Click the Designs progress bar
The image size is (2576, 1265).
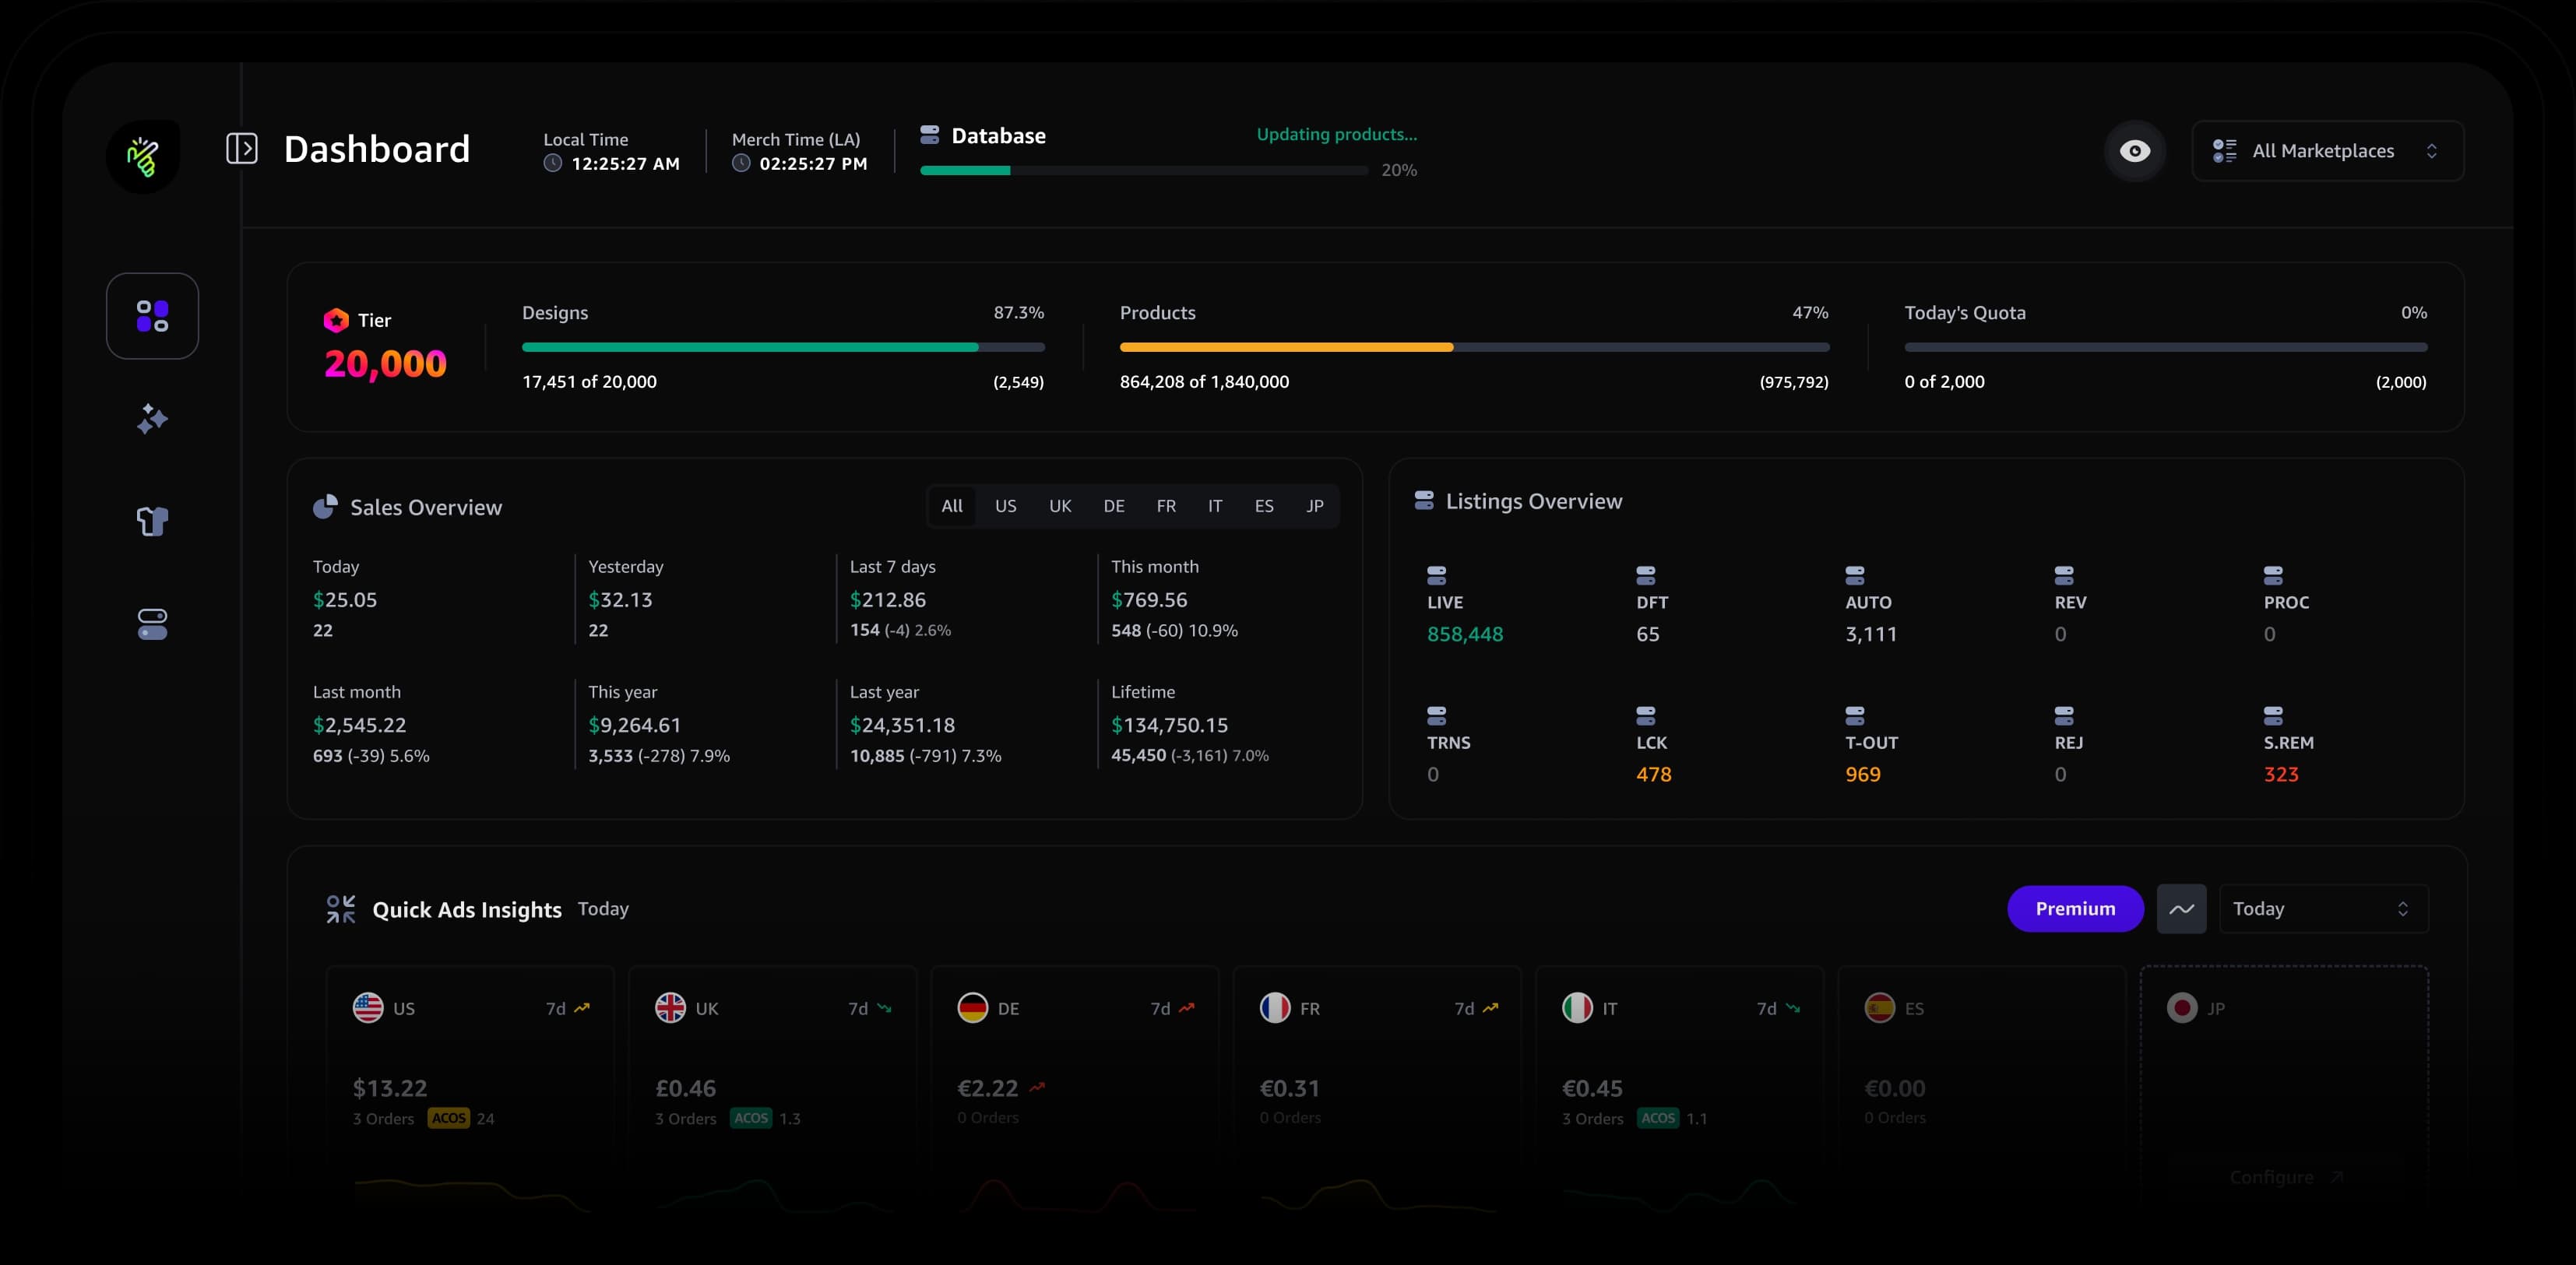[x=783, y=347]
